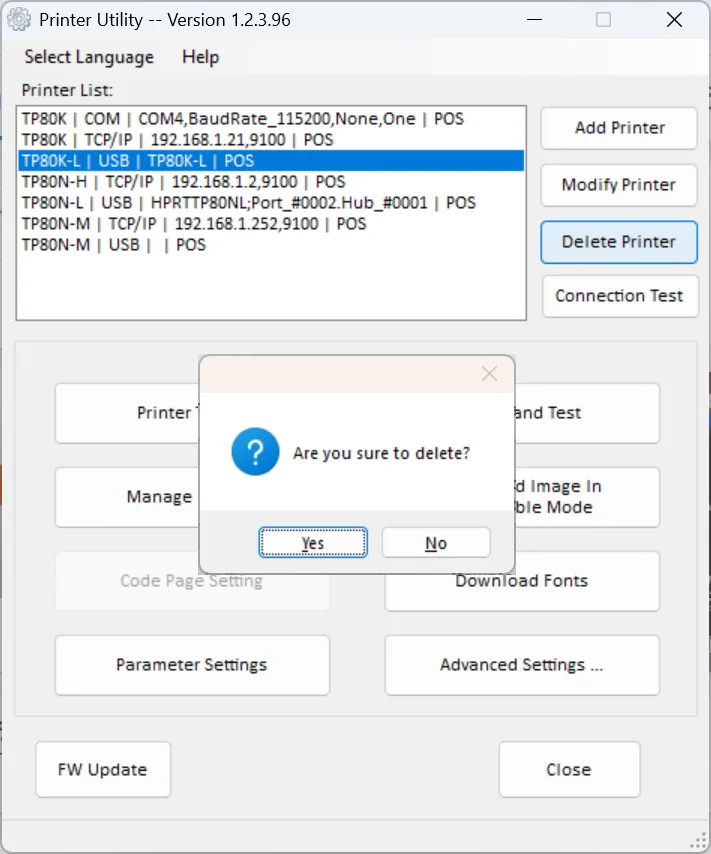
Task: Open the Help menu
Action: coord(200,57)
